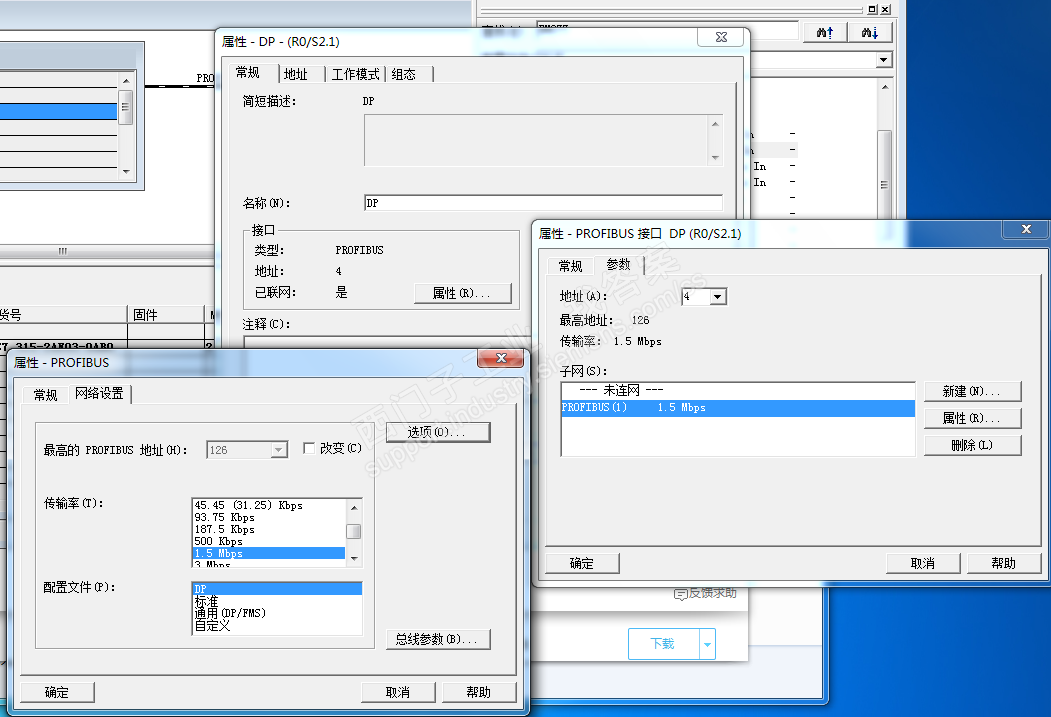Screen dimensions: 1051x717
Task: Switch to 组态 tab
Action: (404, 74)
